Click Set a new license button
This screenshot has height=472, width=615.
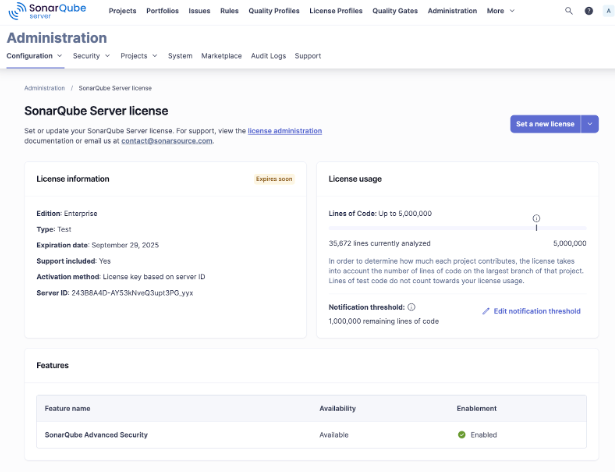coord(545,124)
